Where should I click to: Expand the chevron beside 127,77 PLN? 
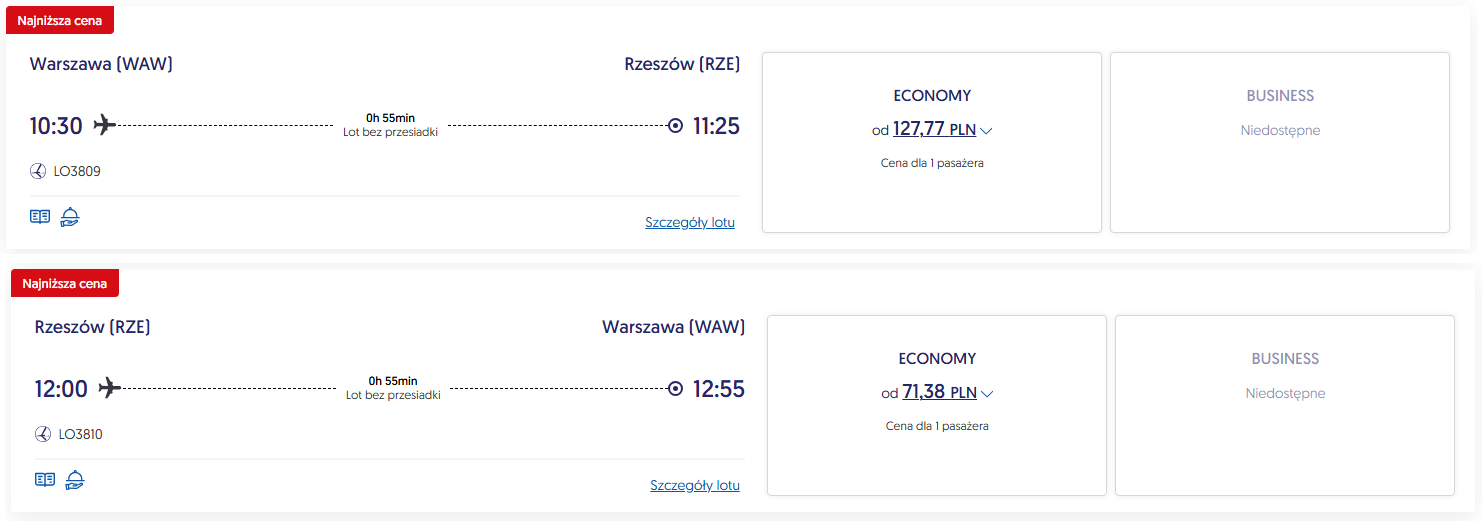pyautogui.click(x=986, y=131)
